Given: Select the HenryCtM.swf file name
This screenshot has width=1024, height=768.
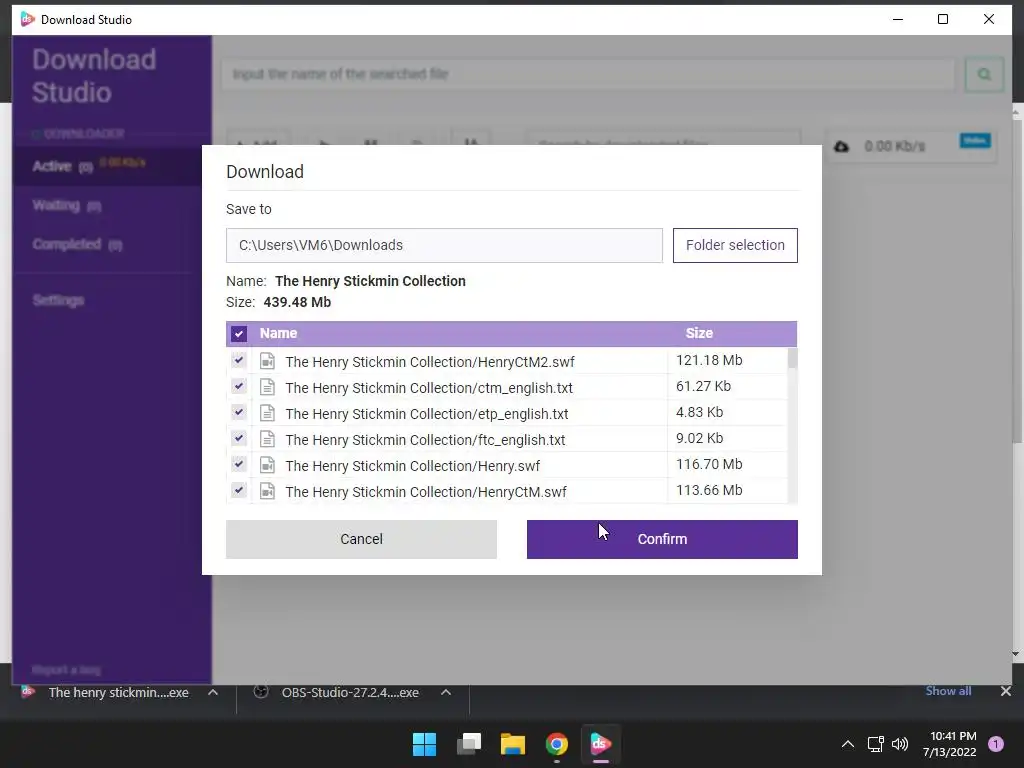Looking at the screenshot, I should click(x=426, y=492).
